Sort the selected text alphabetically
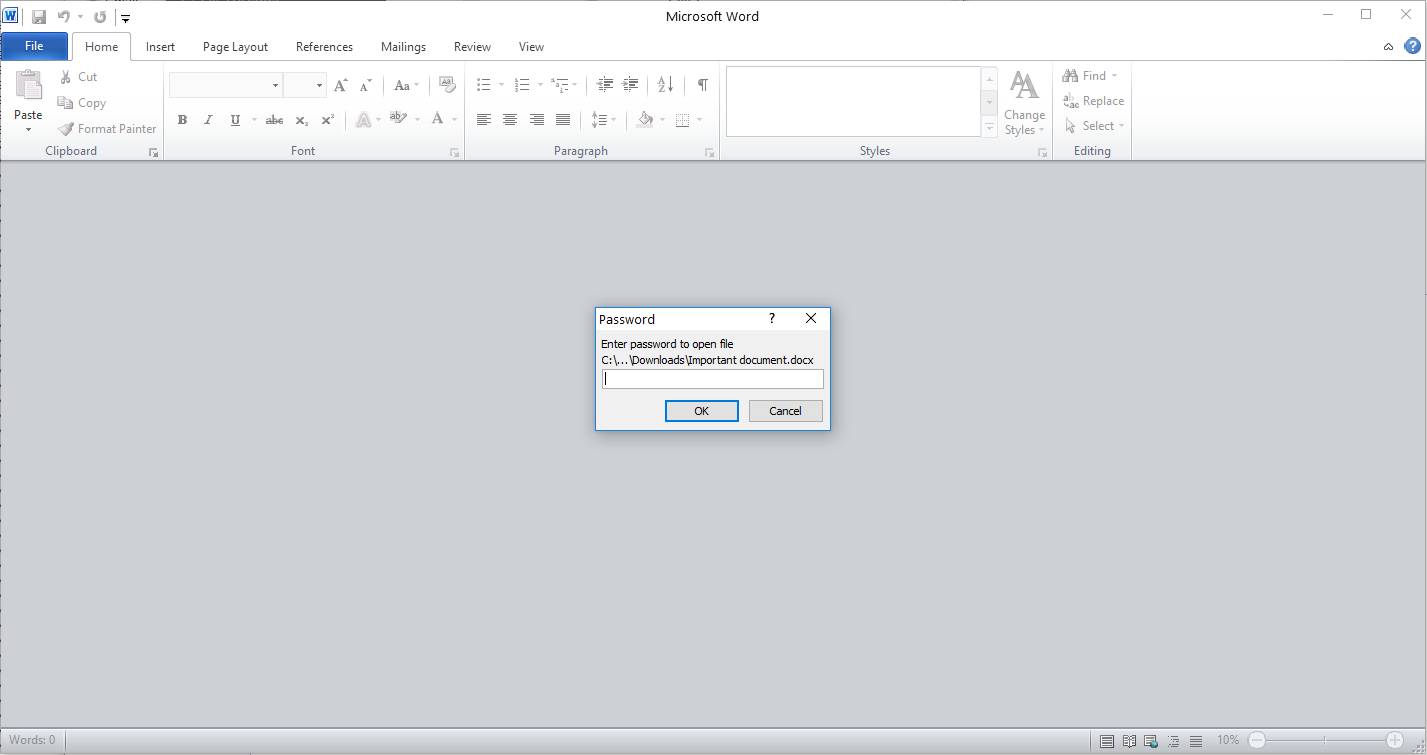Image resolution: width=1427 pixels, height=755 pixels. pyautogui.click(x=665, y=85)
